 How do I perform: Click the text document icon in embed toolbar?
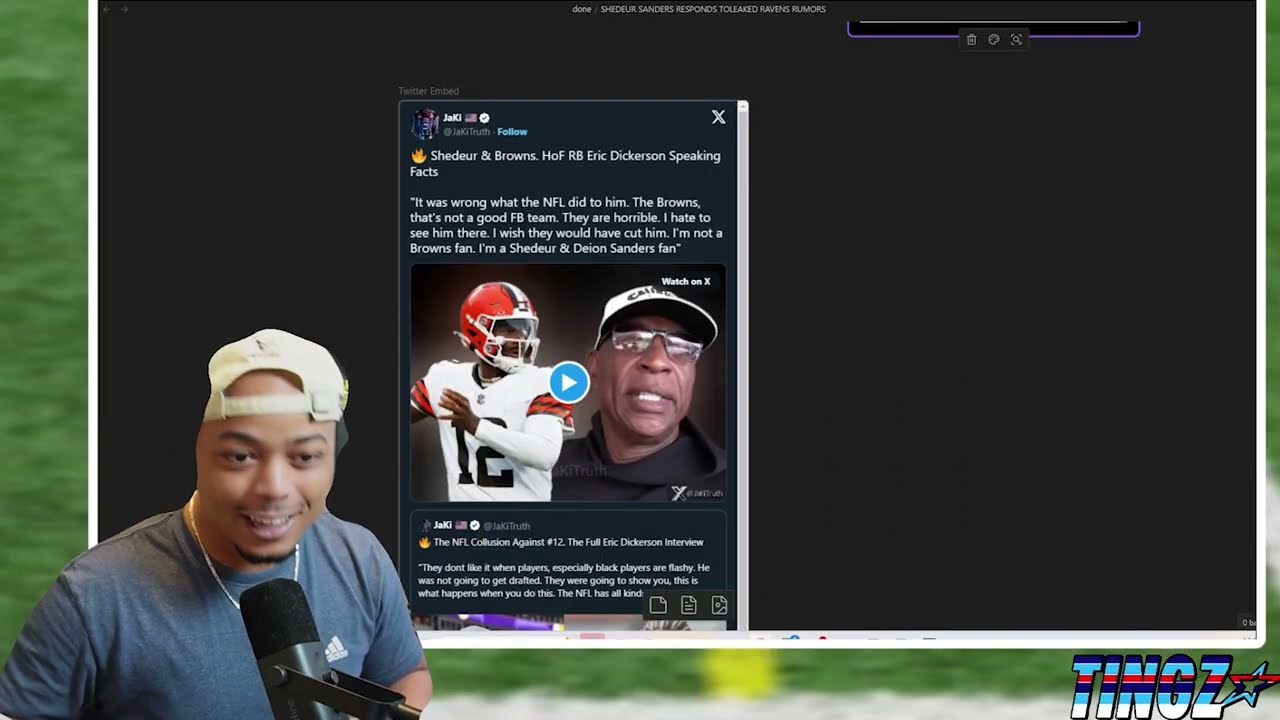(x=689, y=605)
